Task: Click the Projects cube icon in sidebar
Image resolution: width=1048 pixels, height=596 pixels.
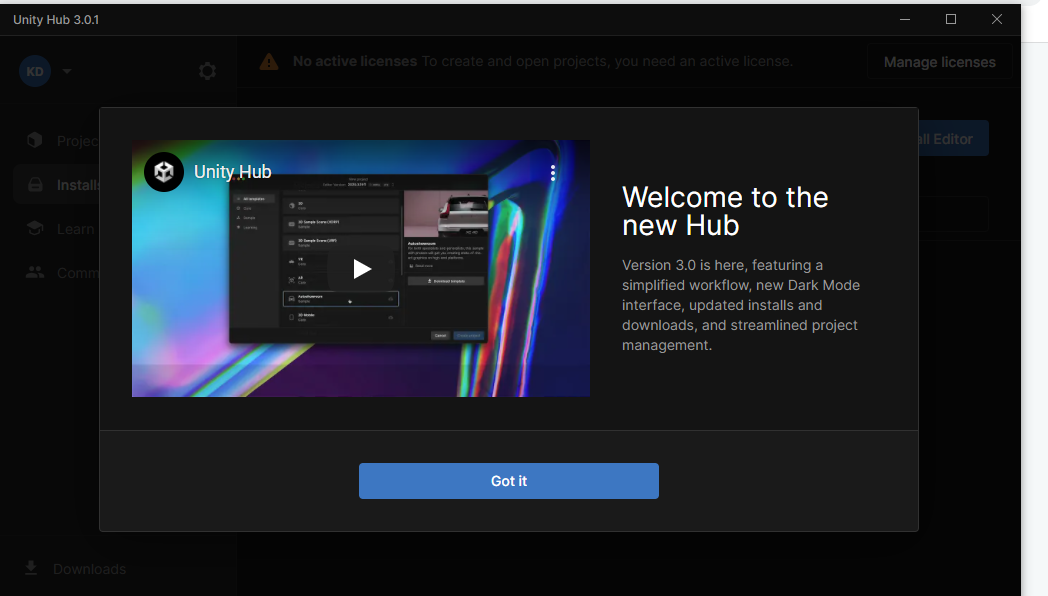Action: (35, 141)
